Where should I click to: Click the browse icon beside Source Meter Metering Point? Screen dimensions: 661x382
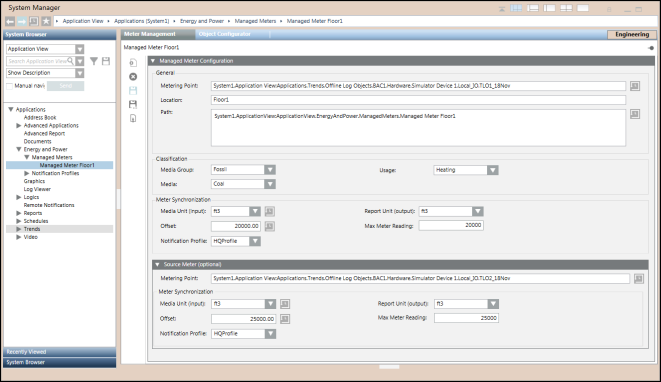click(x=639, y=278)
